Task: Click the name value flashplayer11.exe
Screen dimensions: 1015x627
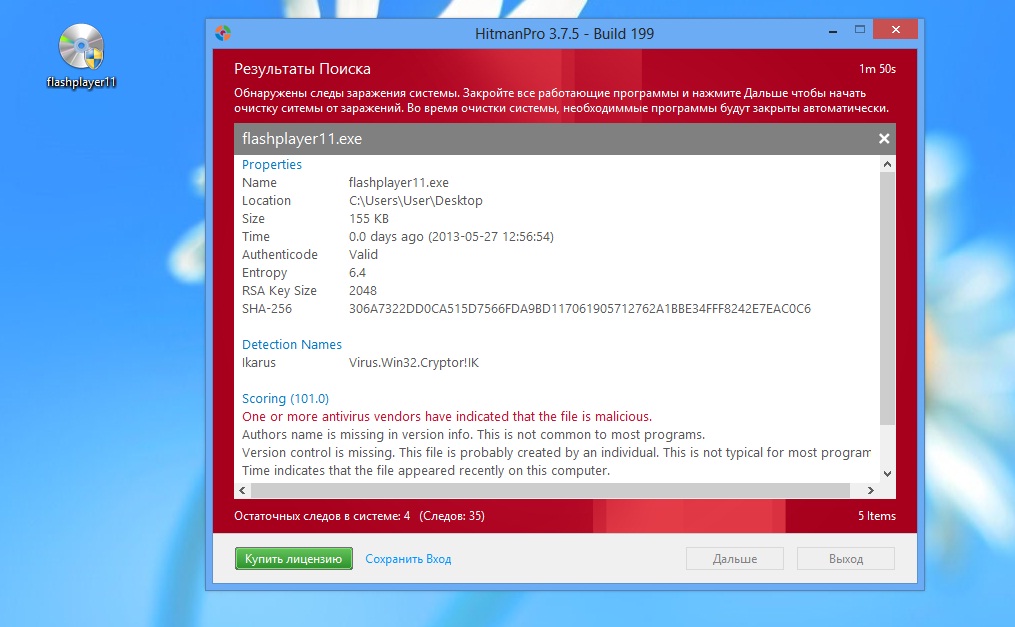Action: pyautogui.click(x=399, y=182)
